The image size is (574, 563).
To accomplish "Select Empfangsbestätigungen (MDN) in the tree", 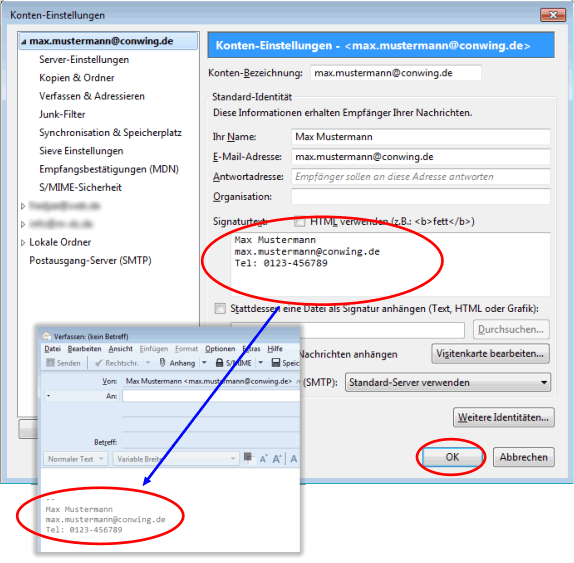I will coord(109,169).
